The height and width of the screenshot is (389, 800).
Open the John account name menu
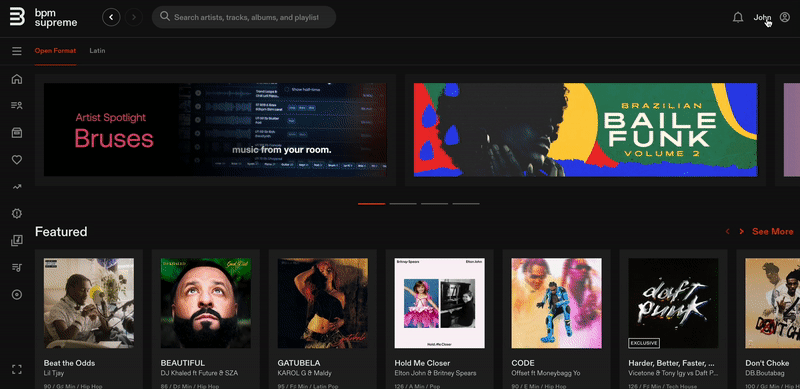tap(762, 17)
